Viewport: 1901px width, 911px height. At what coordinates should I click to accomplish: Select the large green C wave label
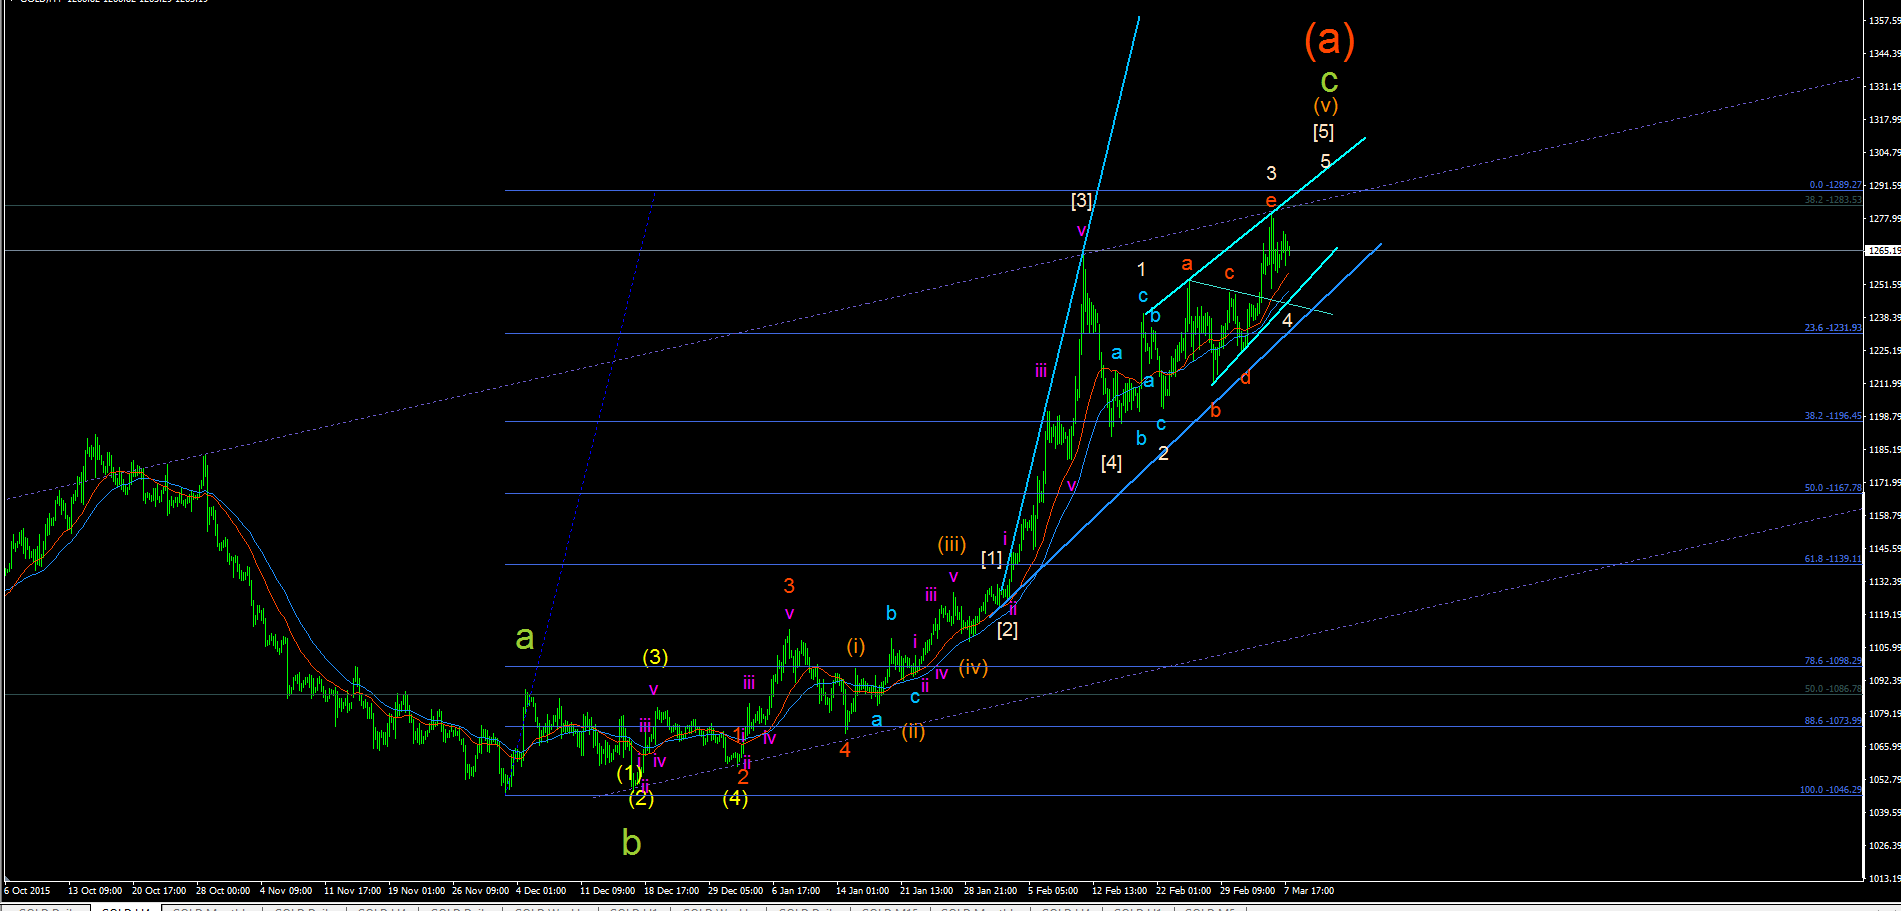[1329, 81]
